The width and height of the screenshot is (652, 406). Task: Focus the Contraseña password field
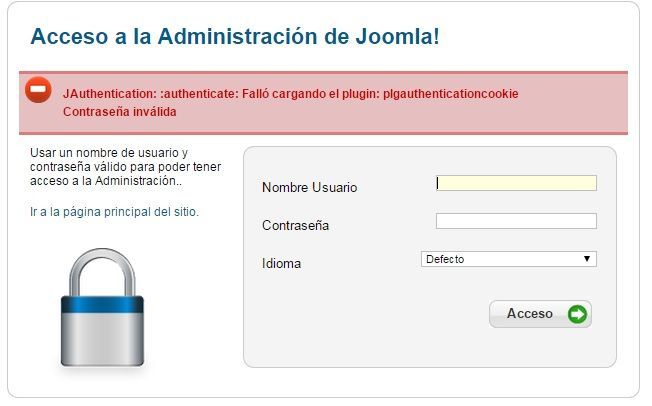point(516,221)
